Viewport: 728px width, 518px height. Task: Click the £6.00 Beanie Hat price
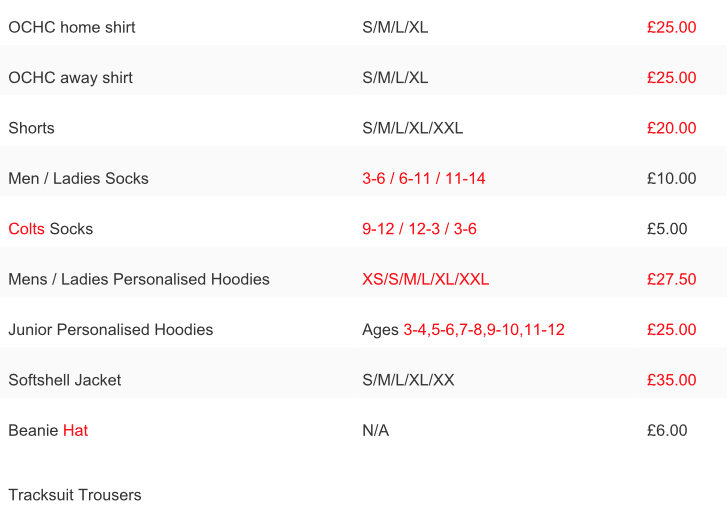(x=667, y=431)
